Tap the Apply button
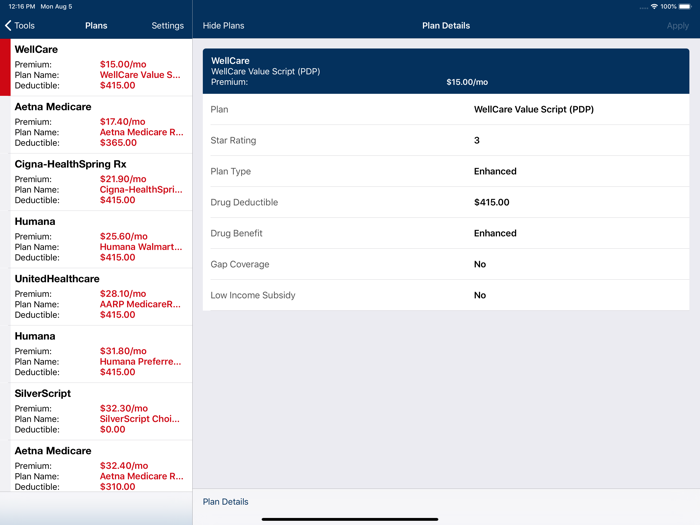Viewport: 700px width, 525px height. tap(677, 25)
